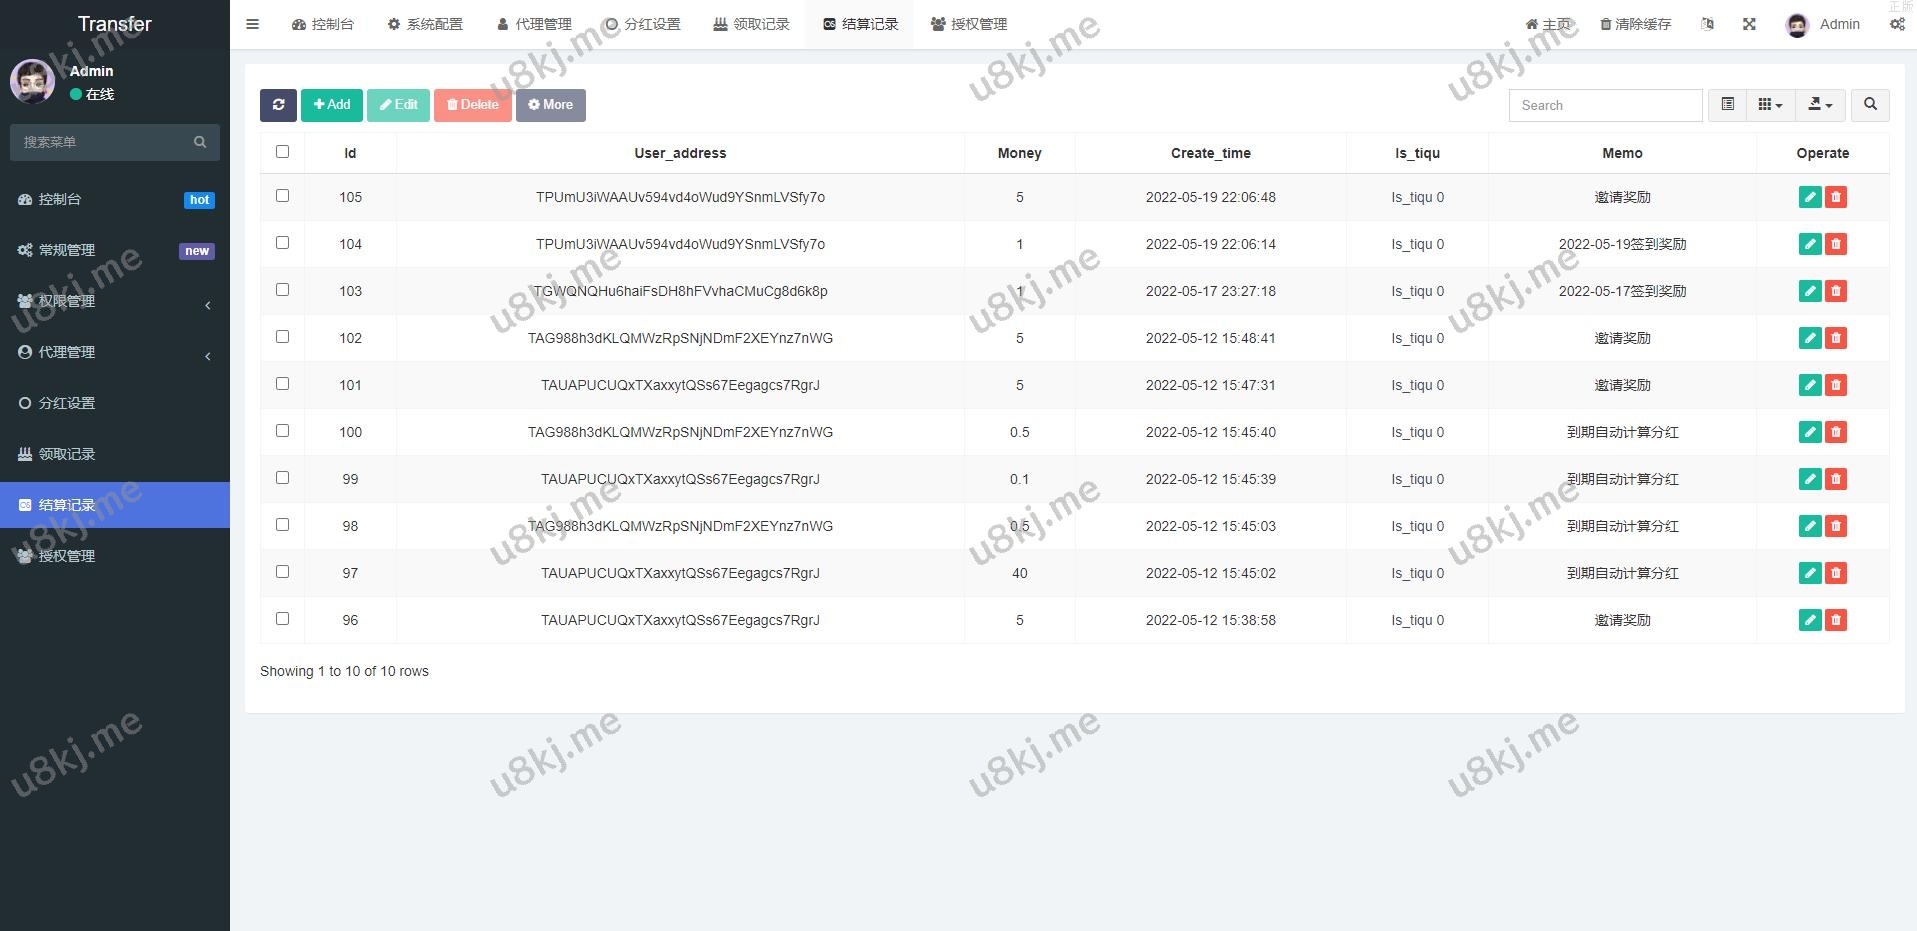Click the green edit icon for row 105
The height and width of the screenshot is (931, 1917).
(1809, 197)
